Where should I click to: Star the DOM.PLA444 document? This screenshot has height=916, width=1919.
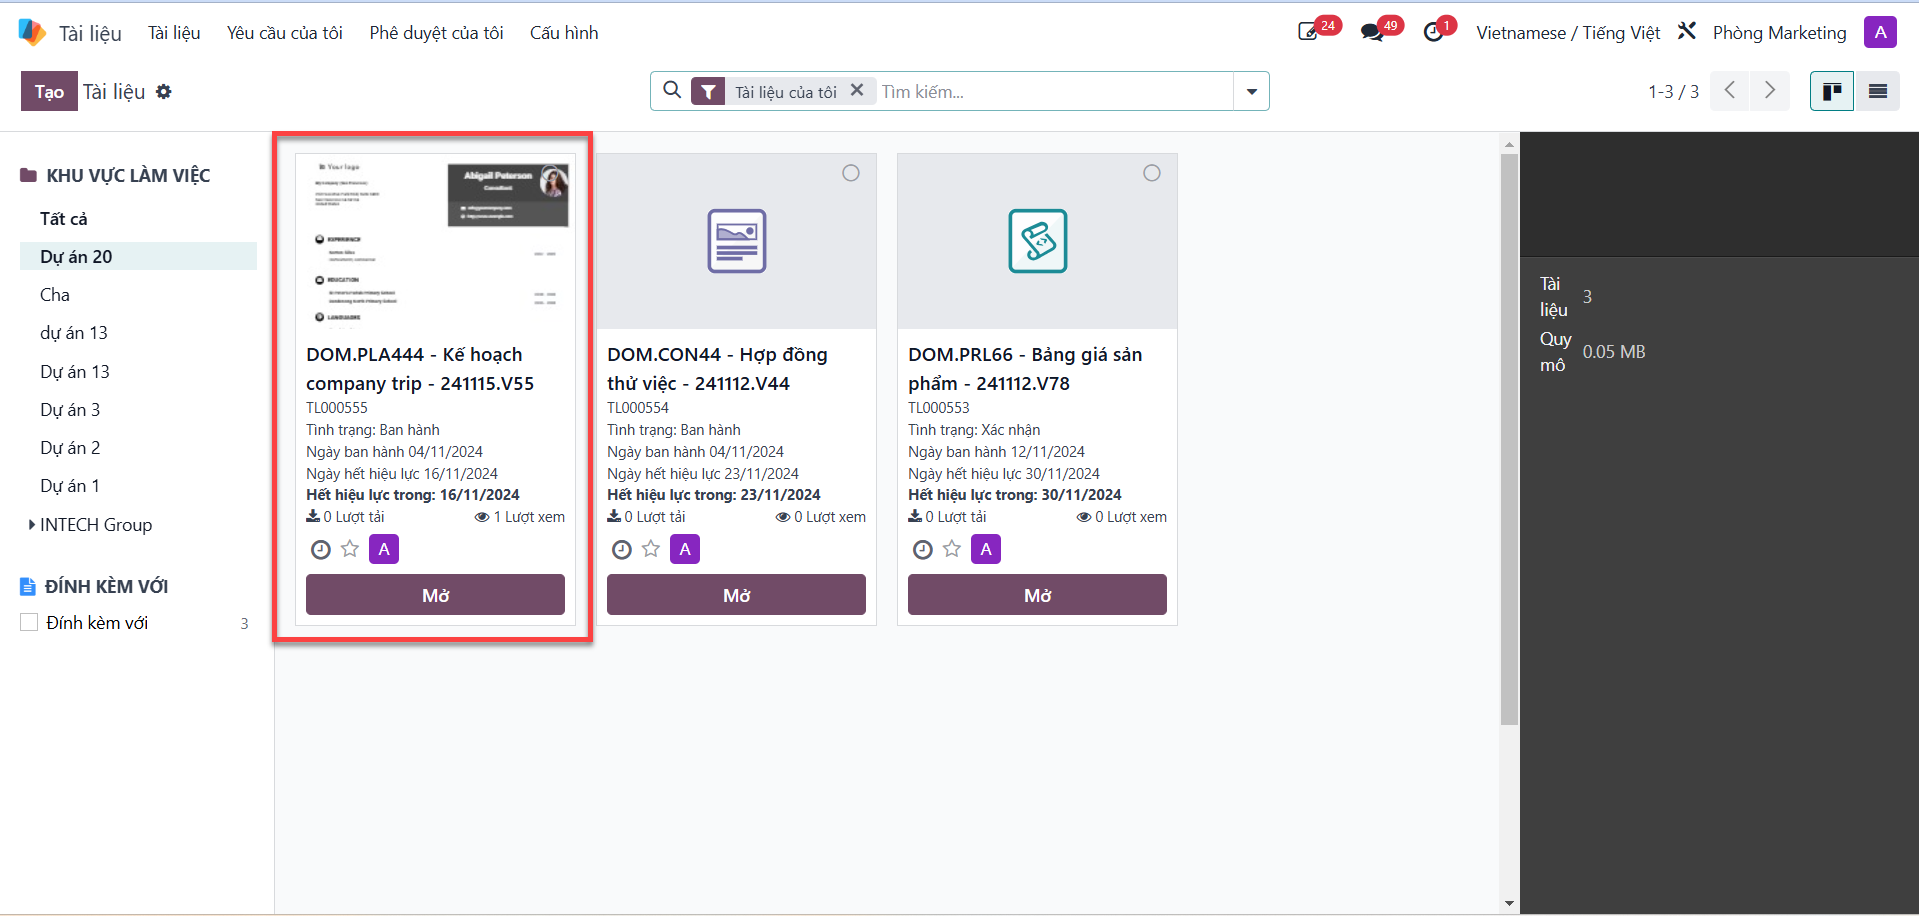pos(350,549)
